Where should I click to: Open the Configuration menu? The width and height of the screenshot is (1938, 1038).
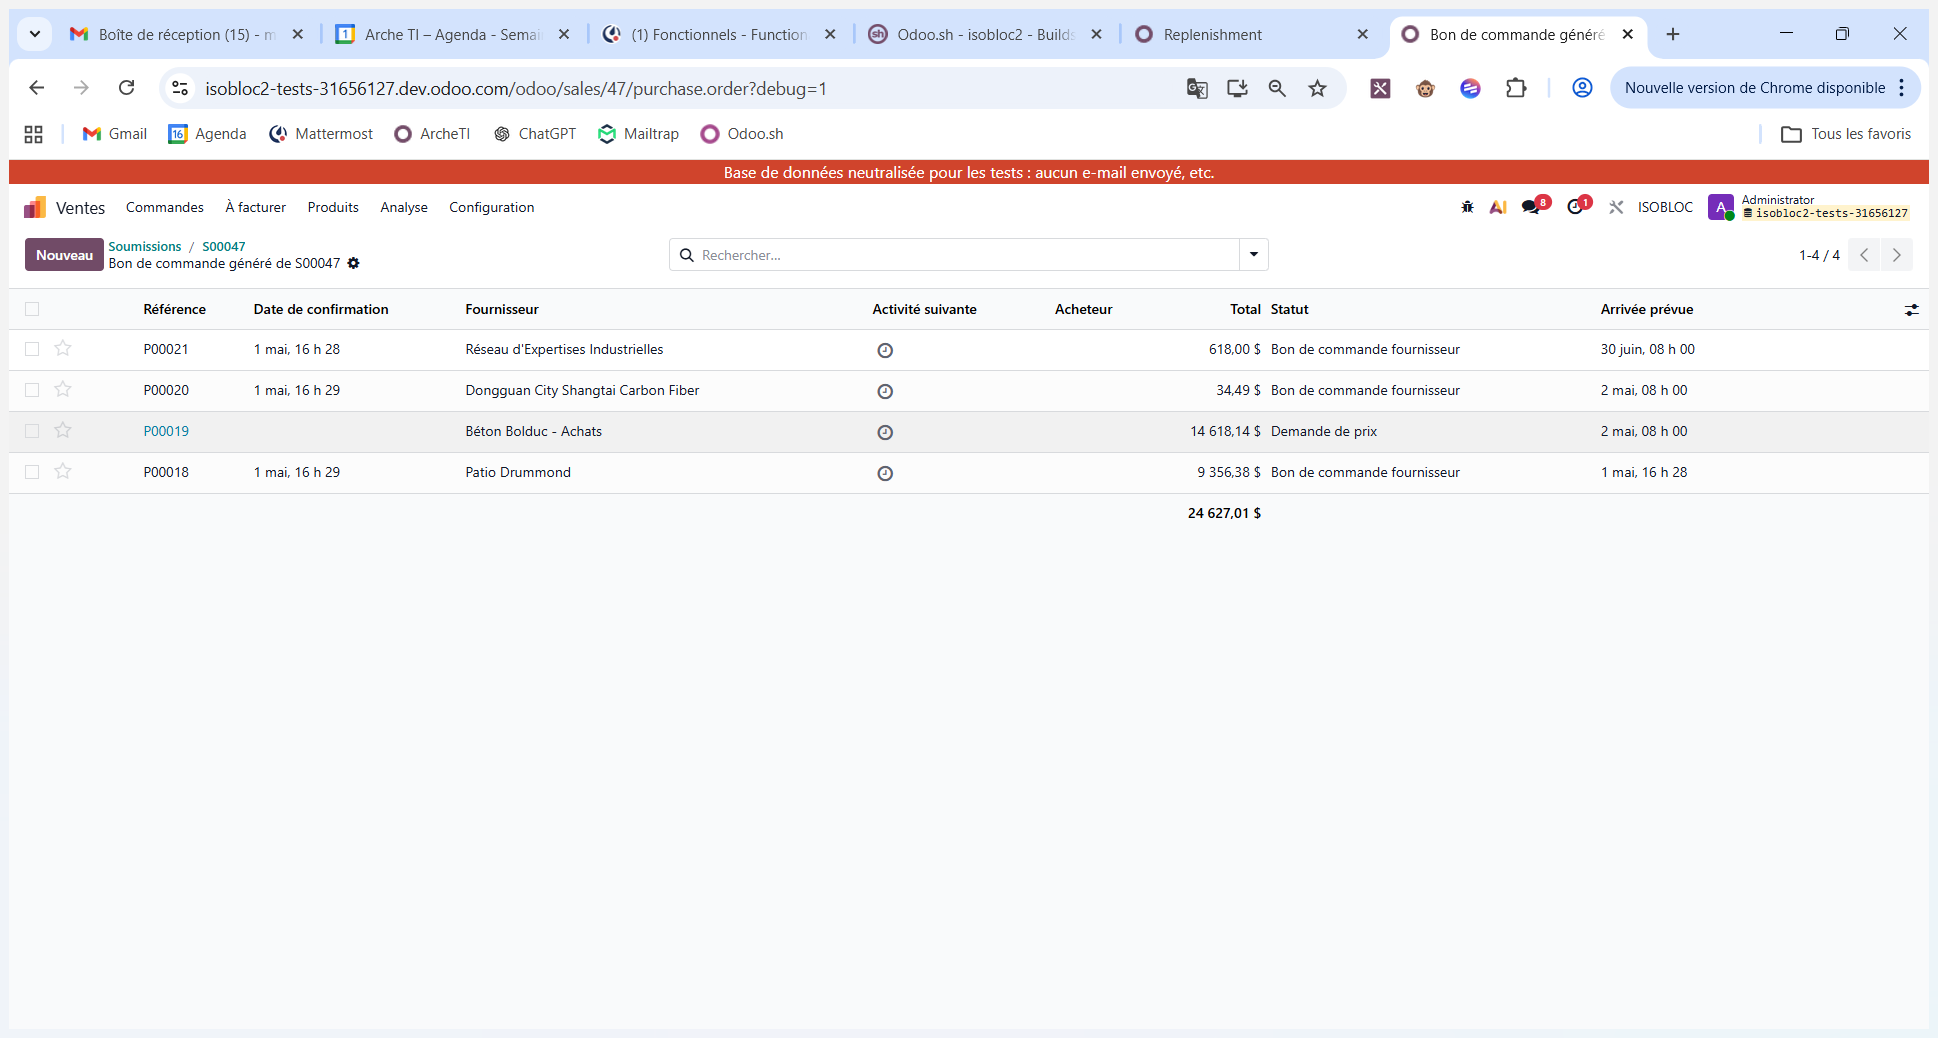click(491, 207)
